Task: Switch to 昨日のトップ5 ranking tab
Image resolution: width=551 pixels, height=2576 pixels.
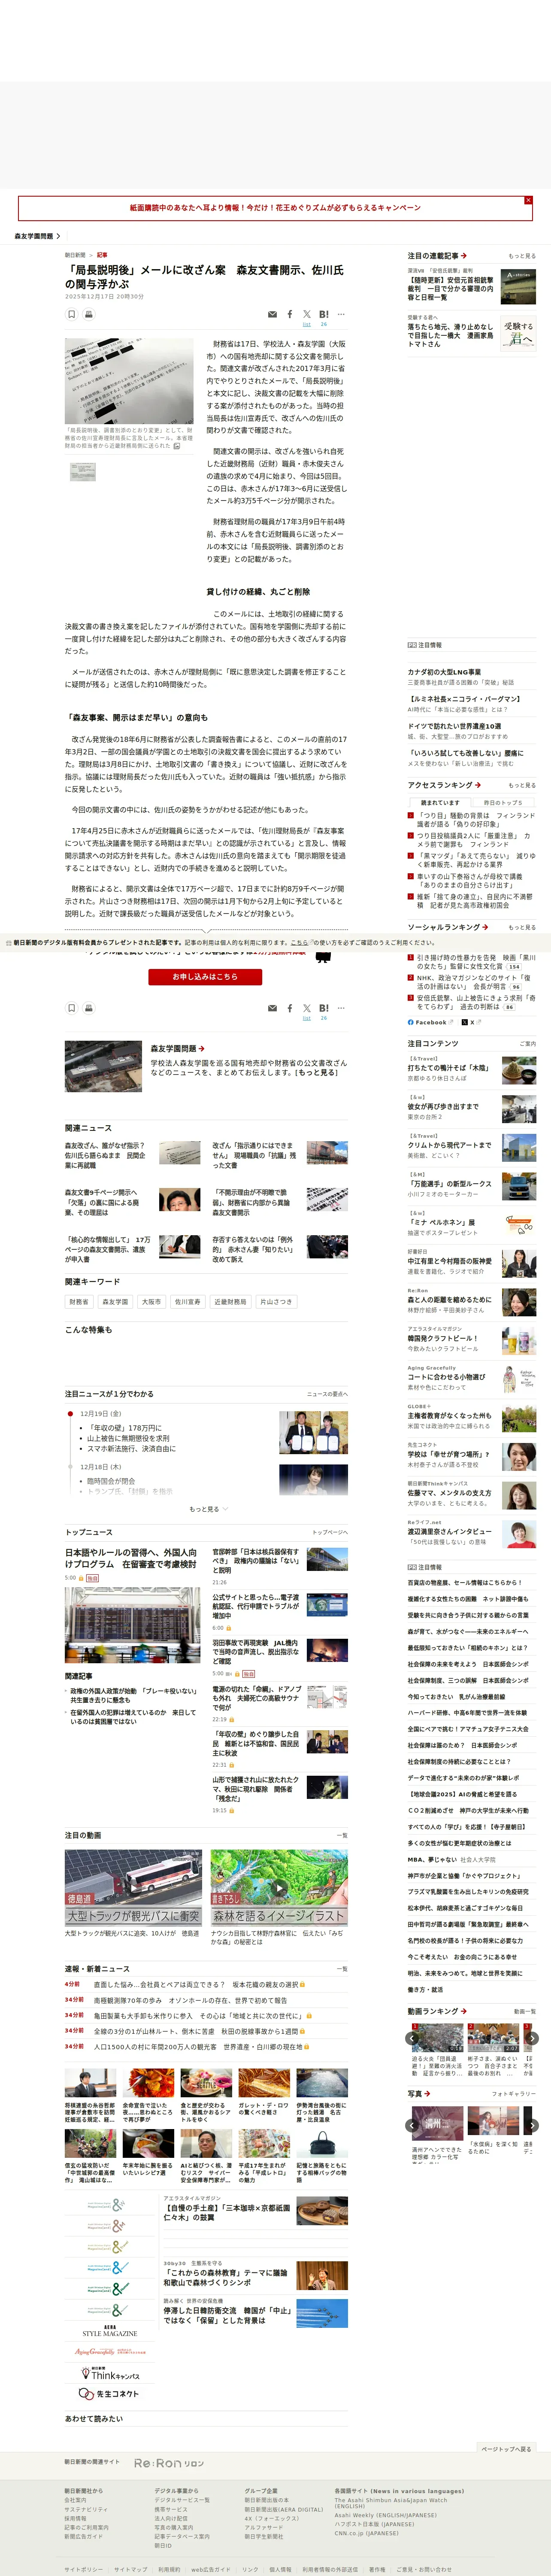Action: 504,802
